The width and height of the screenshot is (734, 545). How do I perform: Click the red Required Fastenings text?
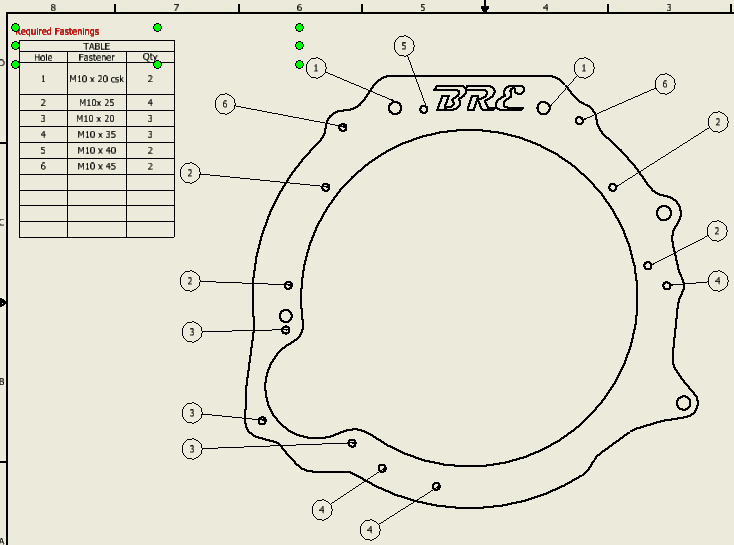[x=58, y=32]
